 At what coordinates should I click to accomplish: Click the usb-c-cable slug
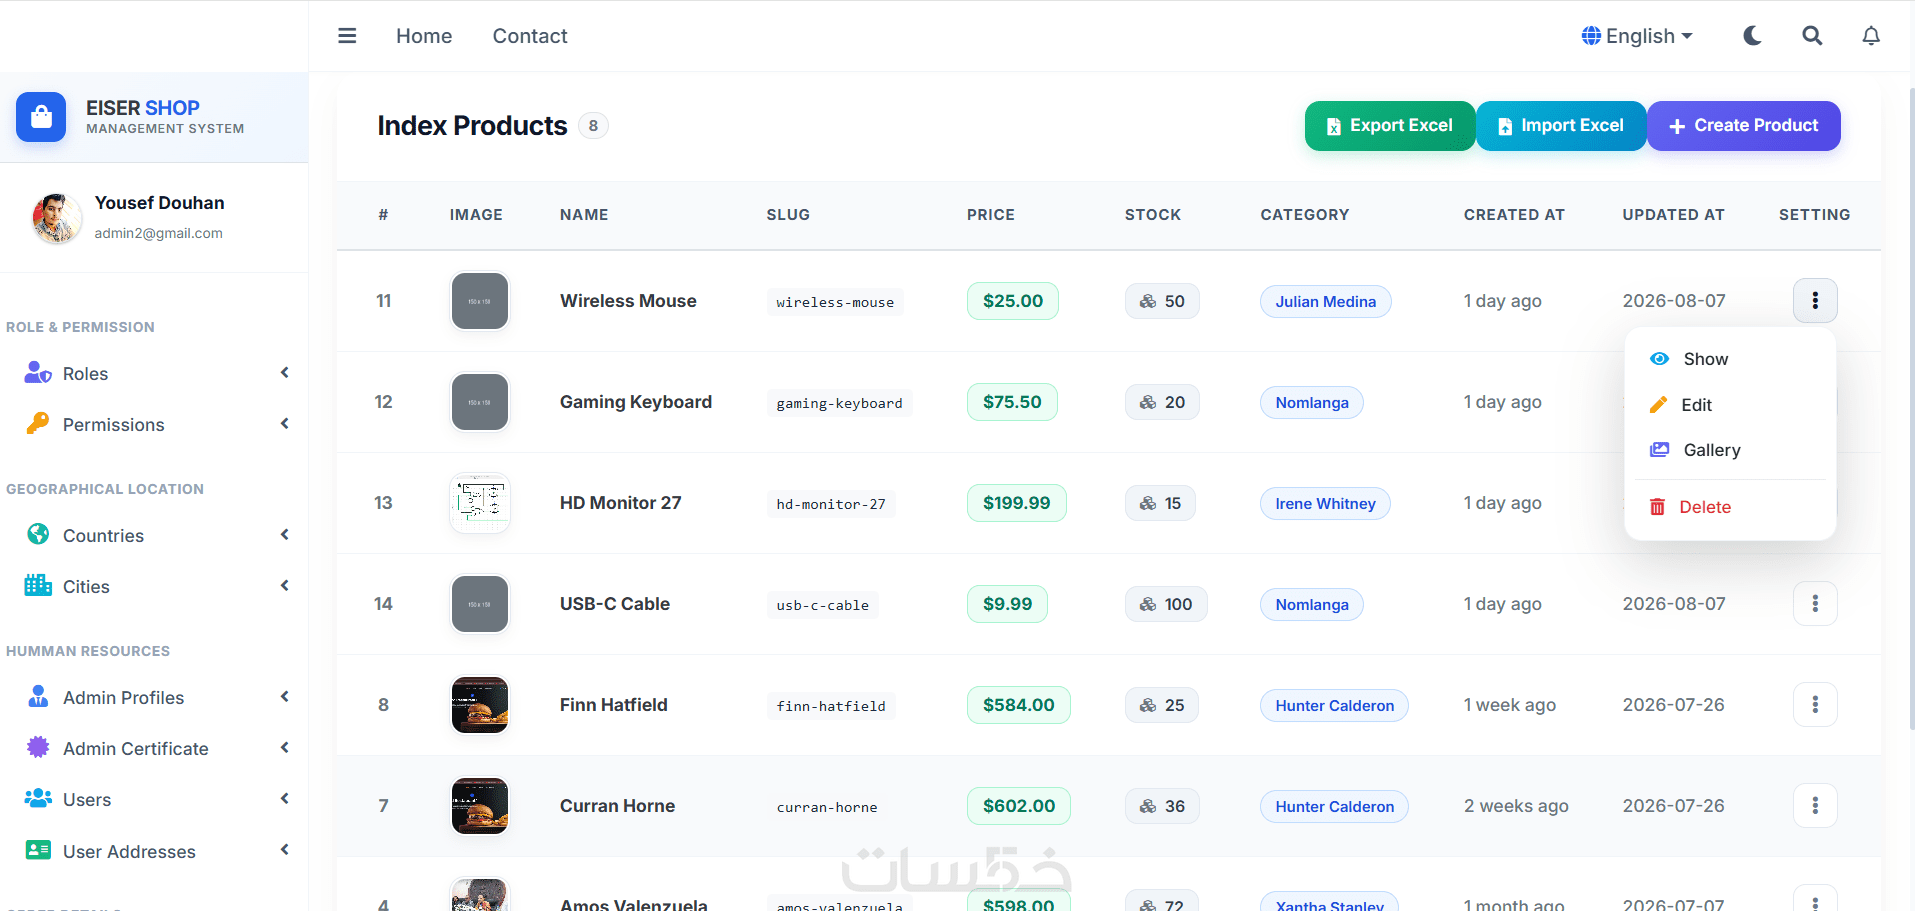823,605
